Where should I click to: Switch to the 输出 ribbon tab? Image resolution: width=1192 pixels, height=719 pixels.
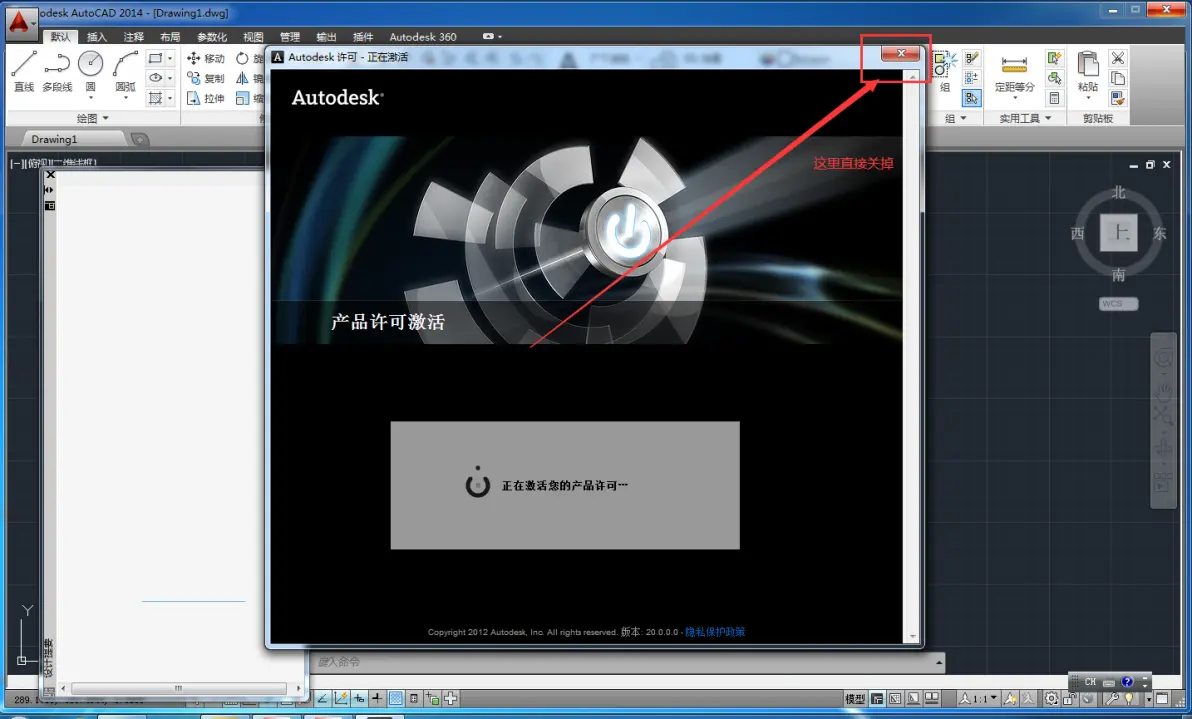pos(326,36)
